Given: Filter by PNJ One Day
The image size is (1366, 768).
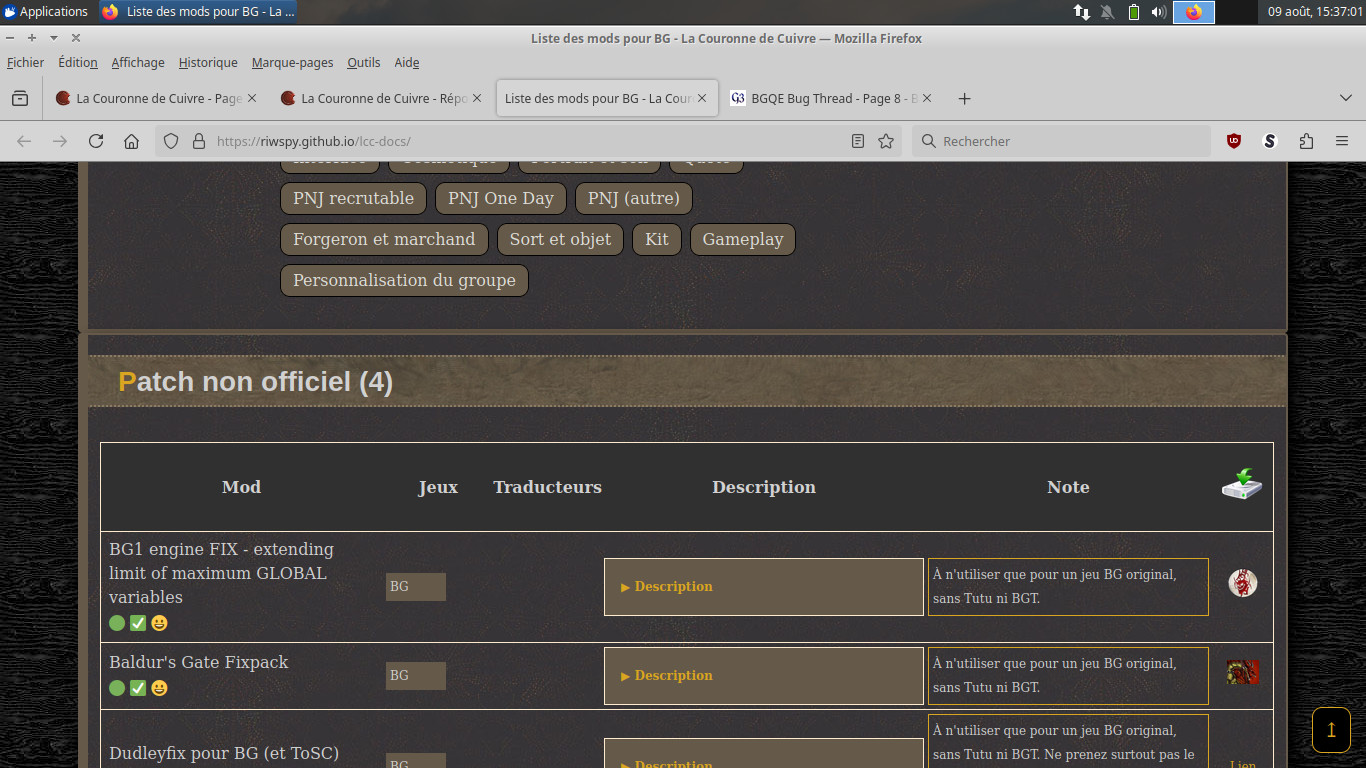Looking at the screenshot, I should 501,198.
